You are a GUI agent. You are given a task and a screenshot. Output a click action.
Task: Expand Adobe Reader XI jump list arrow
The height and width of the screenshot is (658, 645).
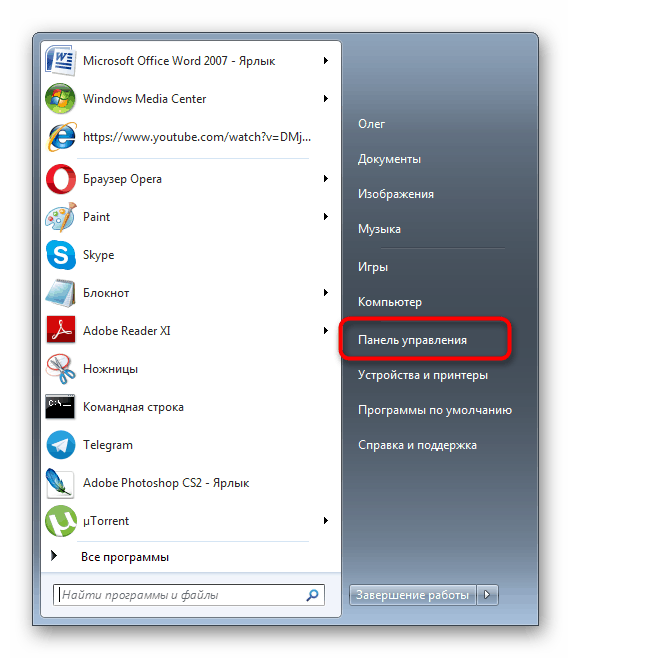pos(326,331)
